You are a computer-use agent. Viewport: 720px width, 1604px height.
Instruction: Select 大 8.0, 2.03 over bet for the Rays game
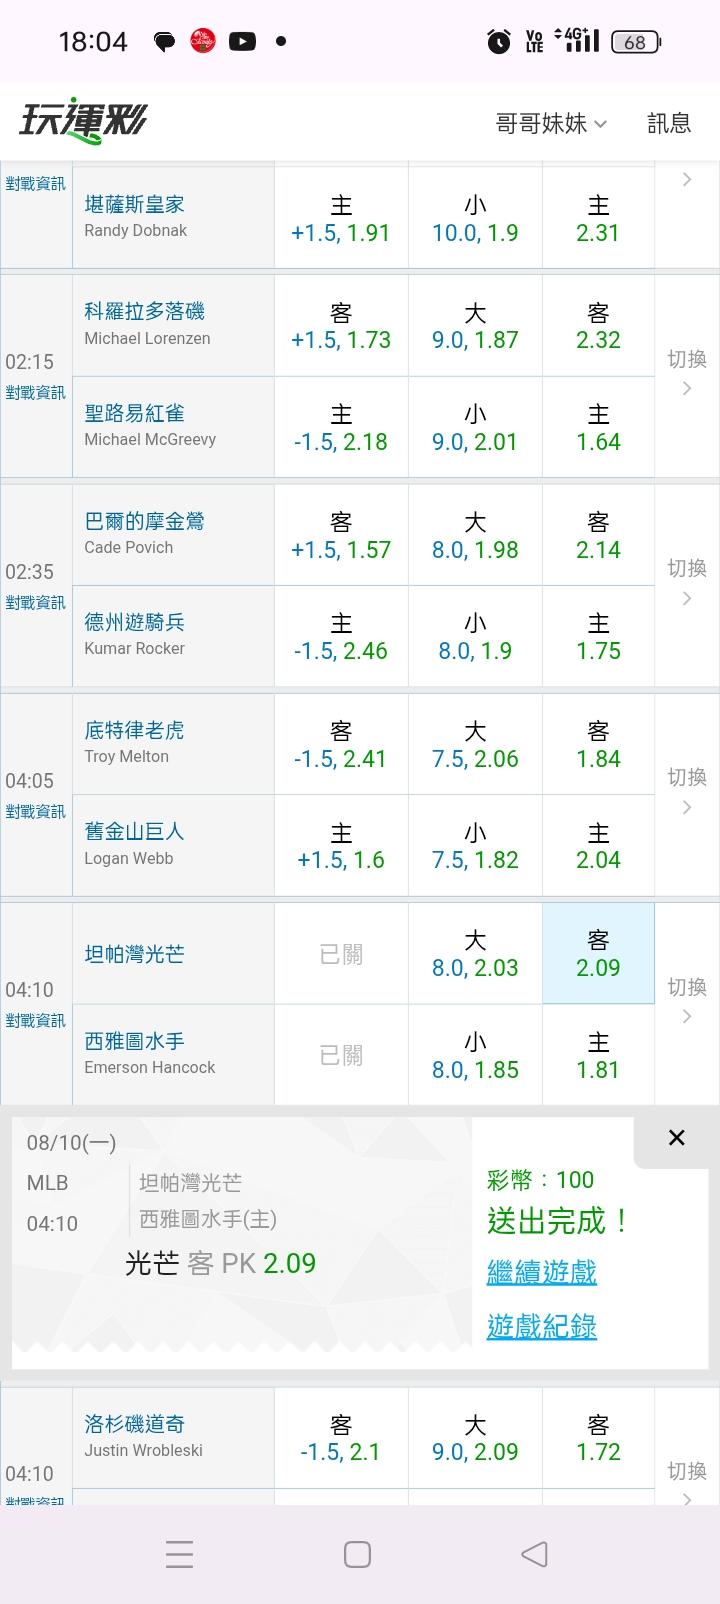(475, 954)
